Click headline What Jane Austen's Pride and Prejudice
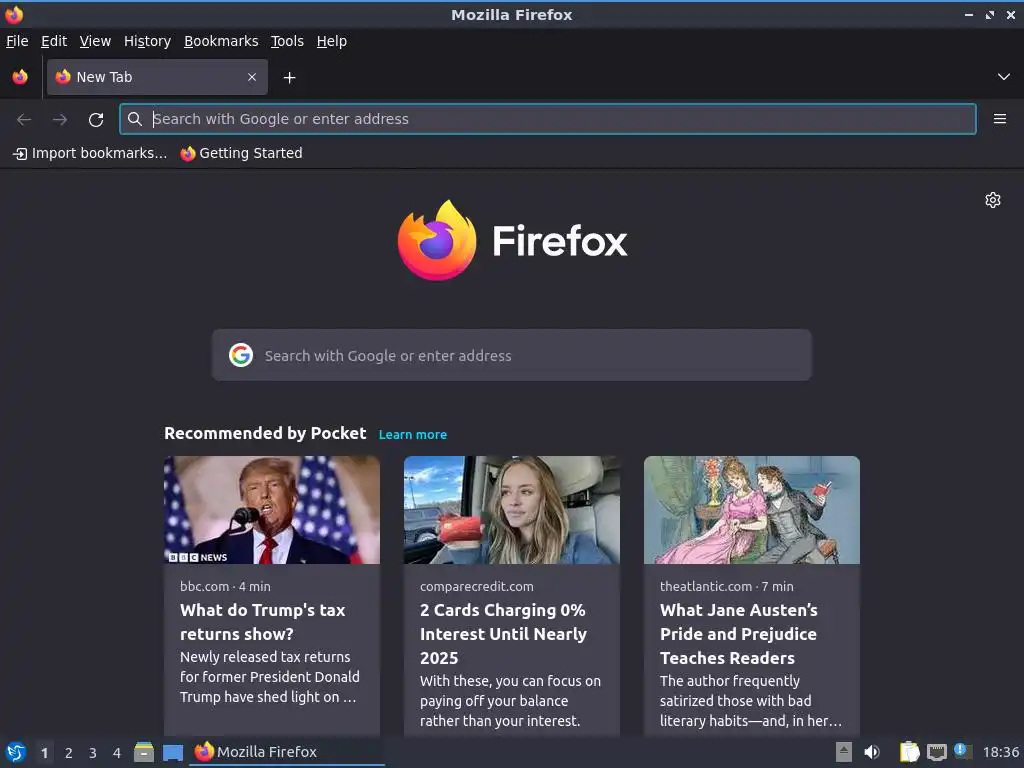The width and height of the screenshot is (1024, 768). point(739,634)
